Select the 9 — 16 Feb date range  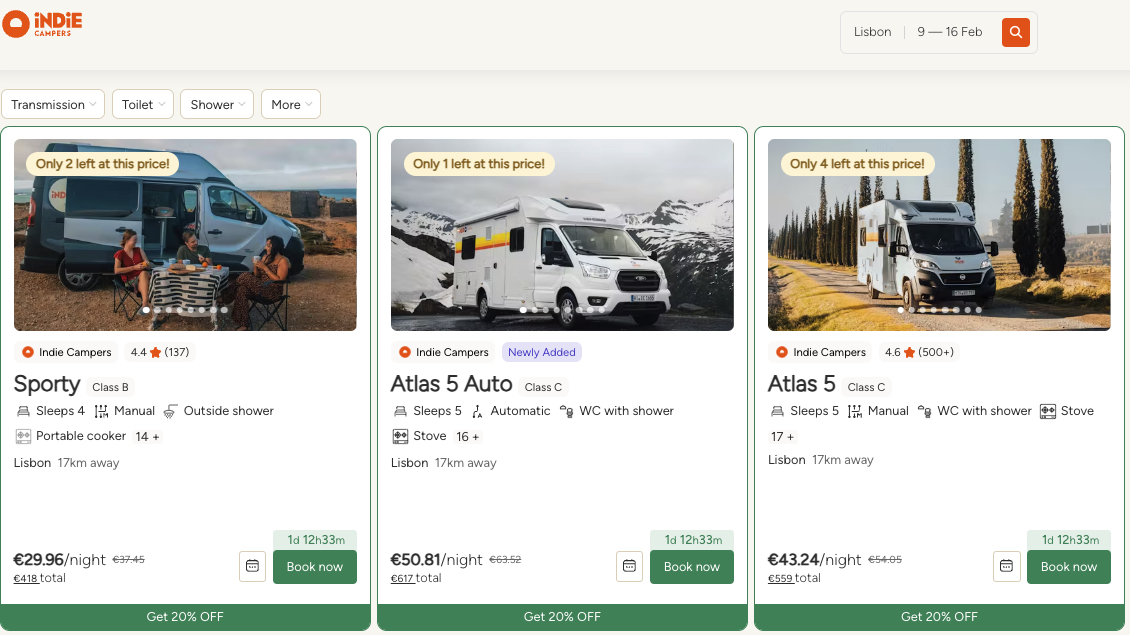[x=949, y=32]
